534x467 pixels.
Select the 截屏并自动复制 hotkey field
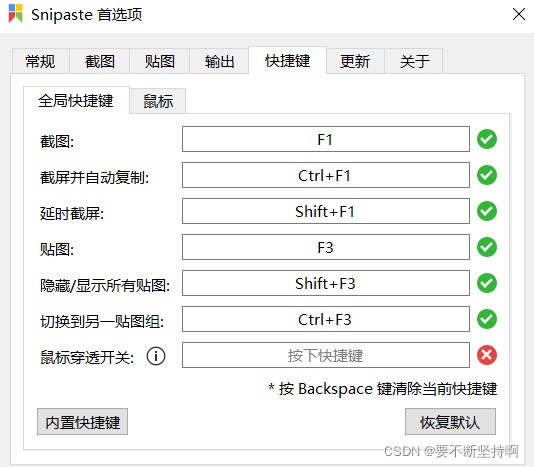tap(326, 175)
